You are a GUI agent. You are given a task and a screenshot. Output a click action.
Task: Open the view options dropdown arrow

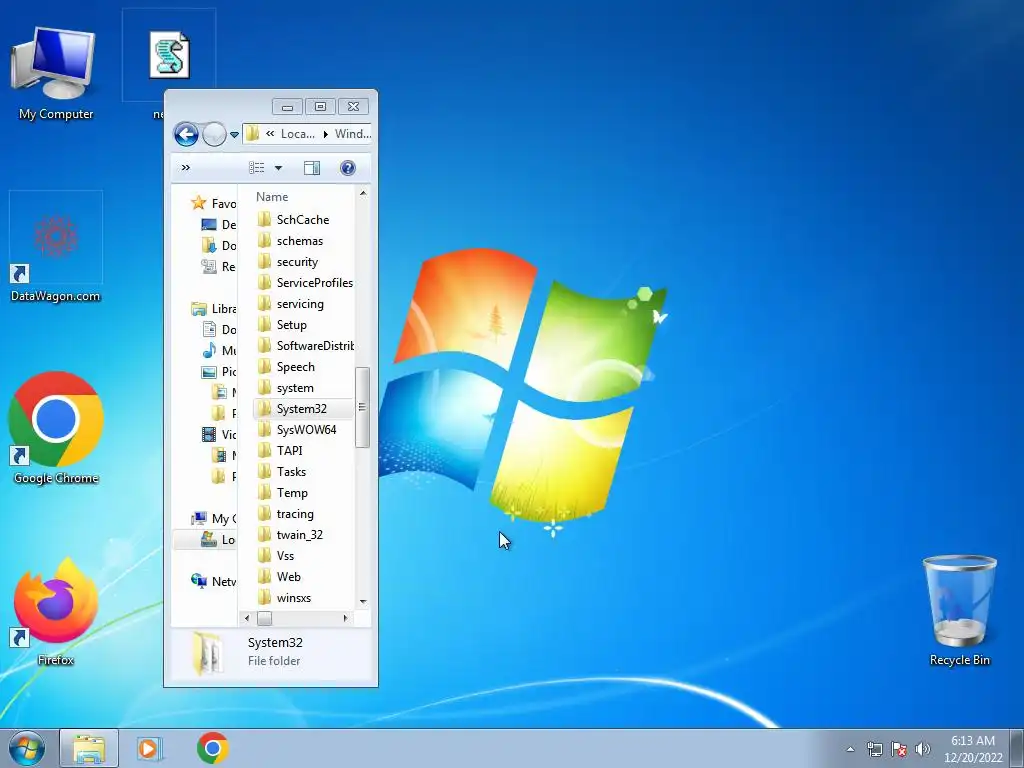click(278, 168)
